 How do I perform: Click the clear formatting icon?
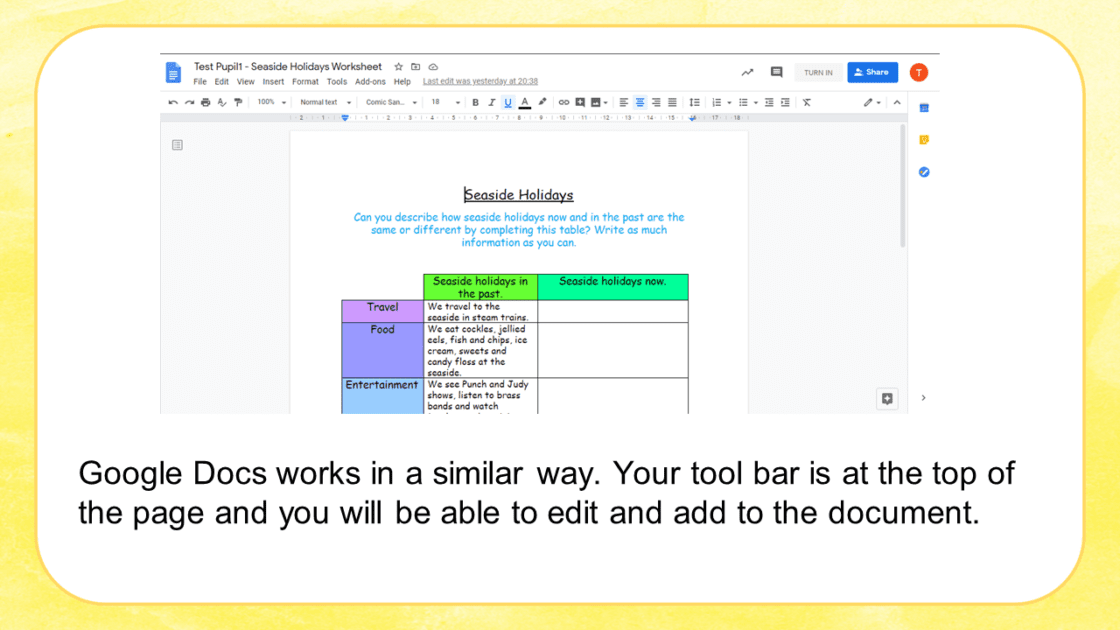[807, 102]
